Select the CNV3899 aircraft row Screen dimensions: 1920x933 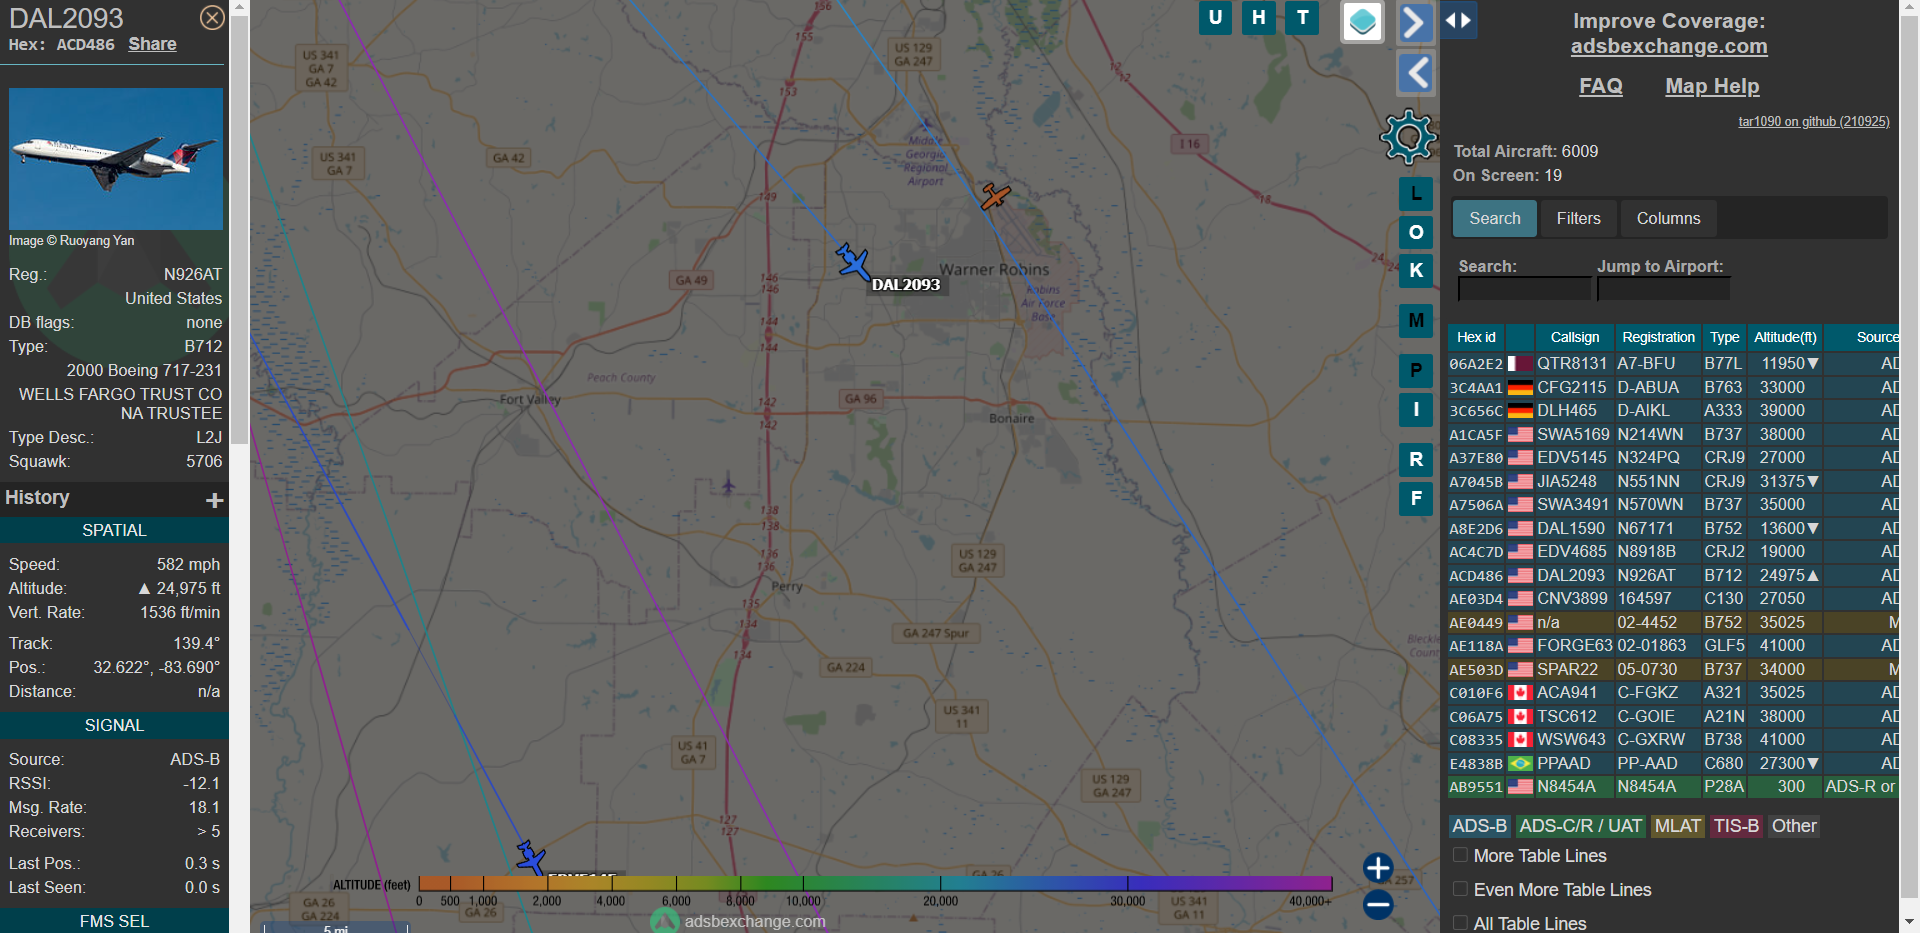[1673, 599]
